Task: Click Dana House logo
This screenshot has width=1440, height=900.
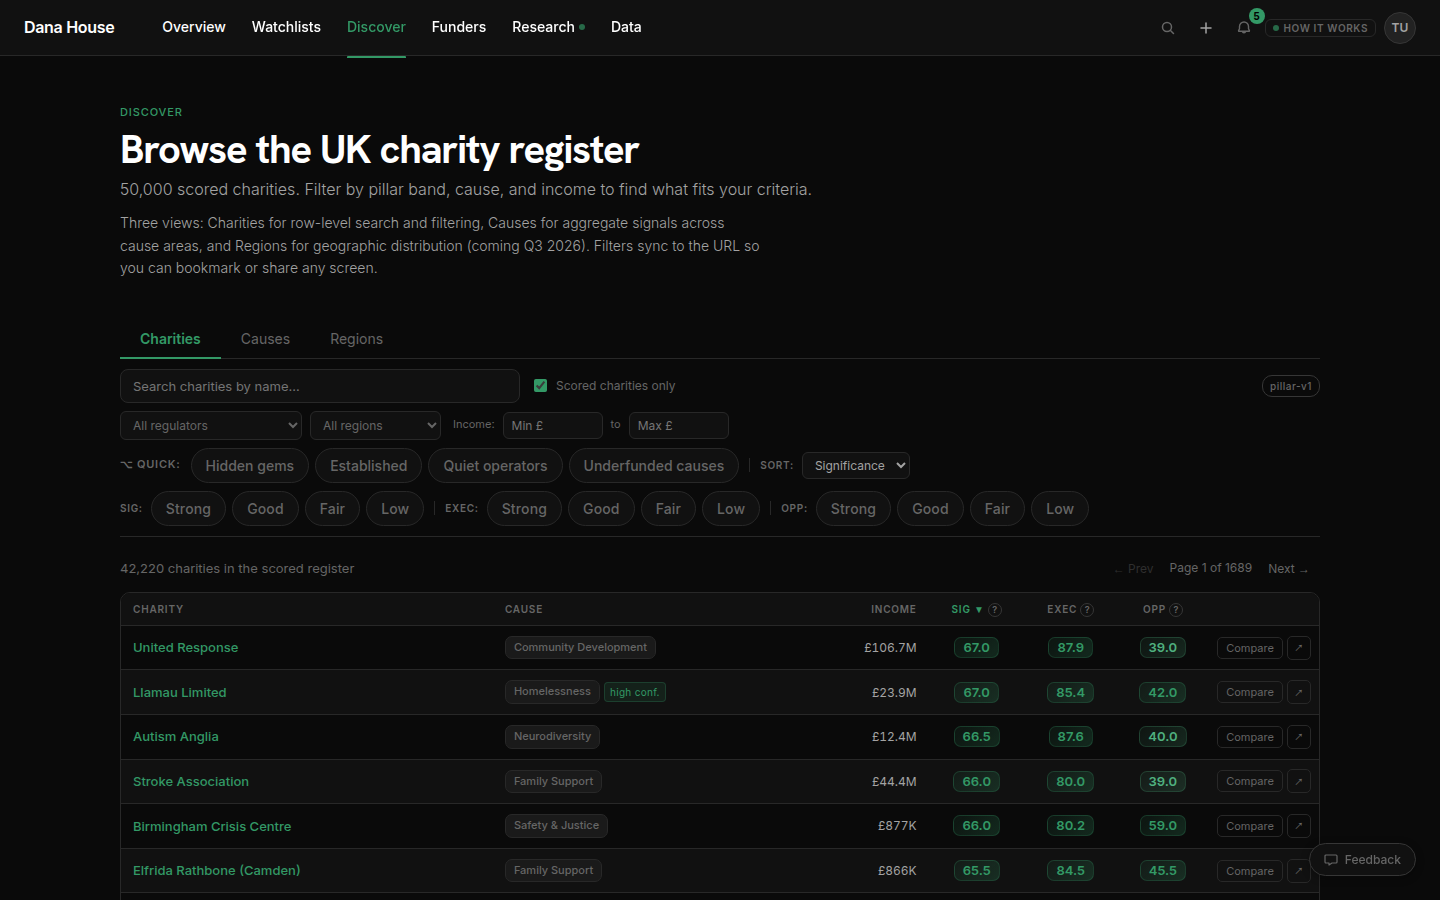Action: tap(69, 27)
